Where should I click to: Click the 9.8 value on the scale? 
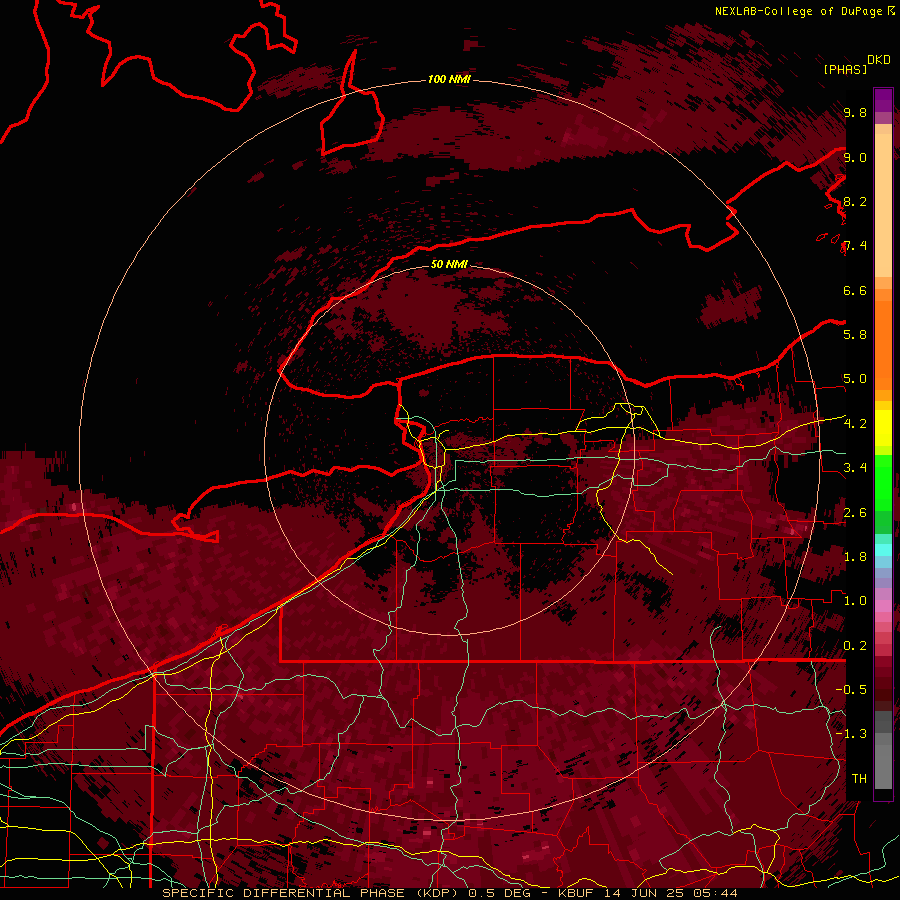pyautogui.click(x=855, y=112)
